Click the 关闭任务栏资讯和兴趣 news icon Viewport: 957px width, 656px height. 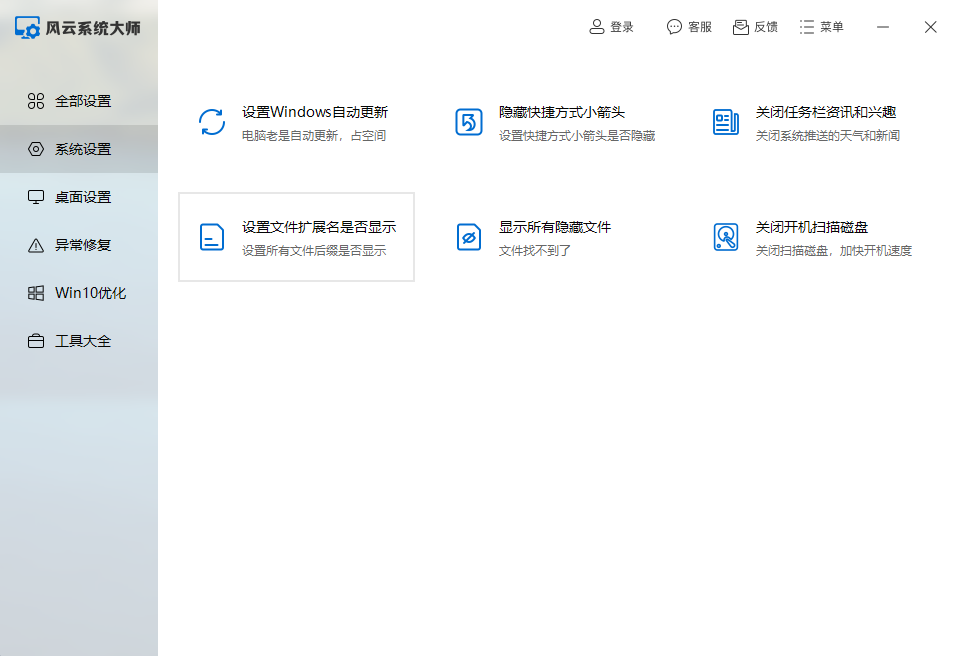coord(725,121)
